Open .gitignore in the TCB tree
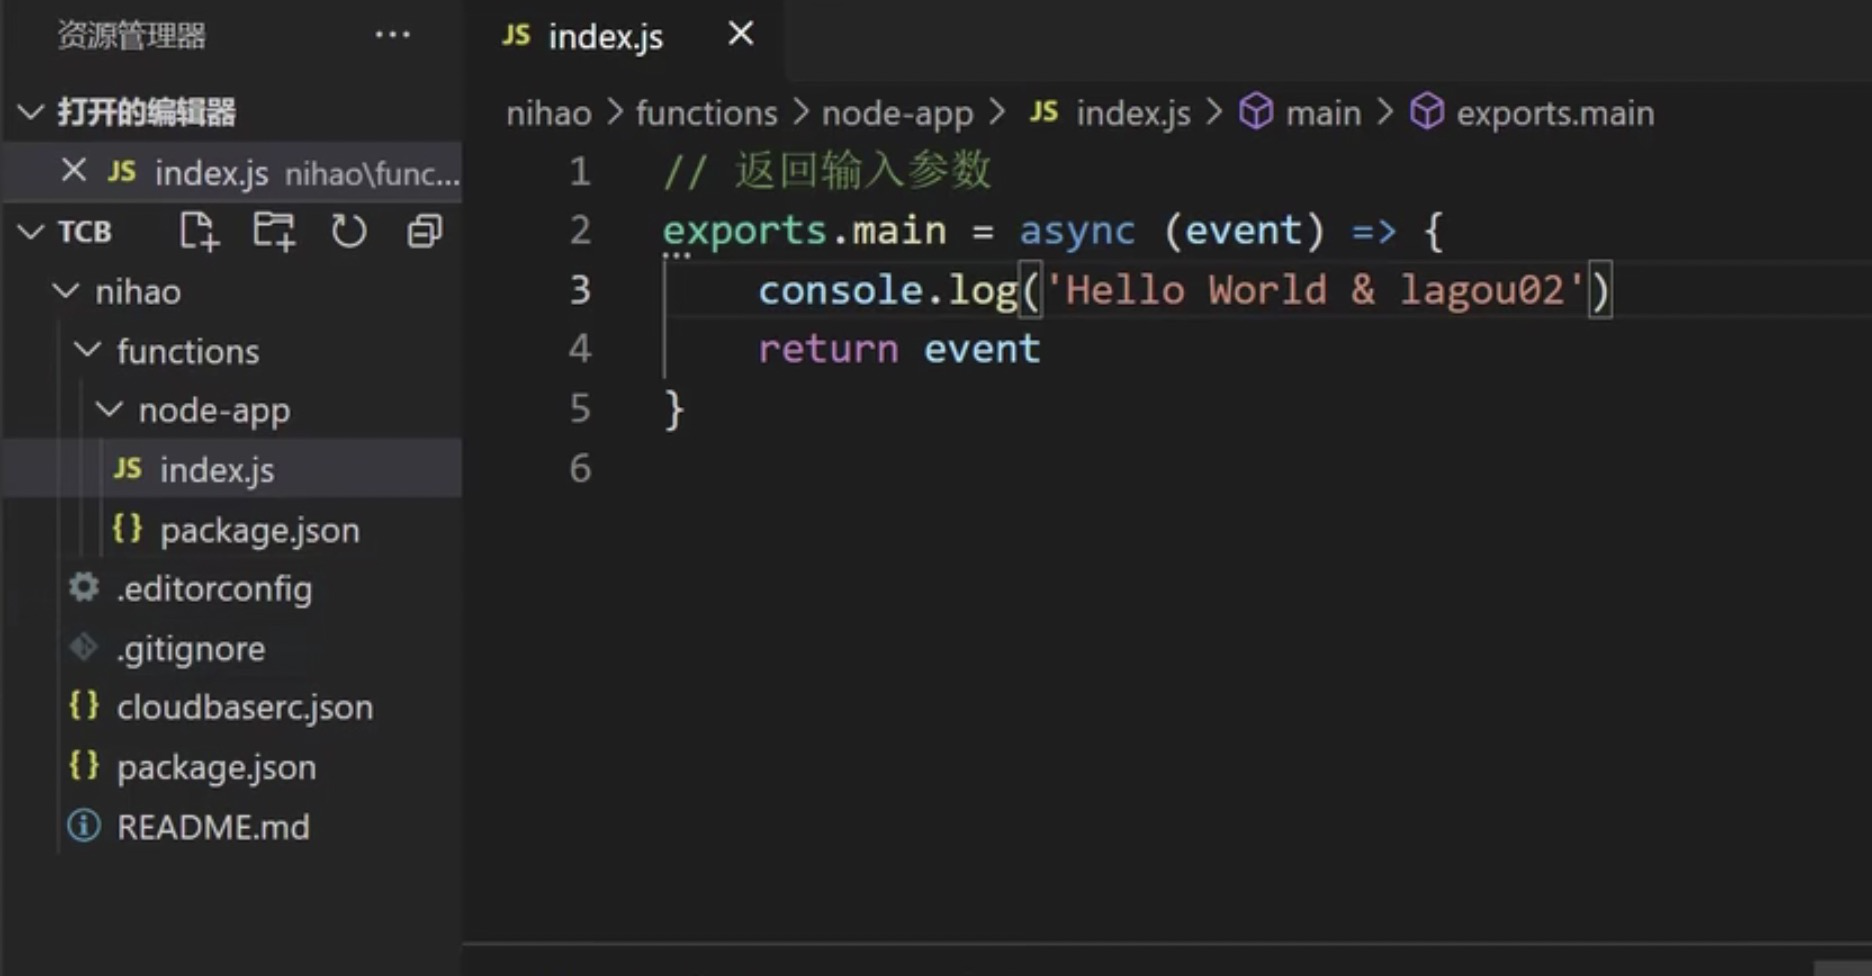1872x976 pixels. pos(190,648)
